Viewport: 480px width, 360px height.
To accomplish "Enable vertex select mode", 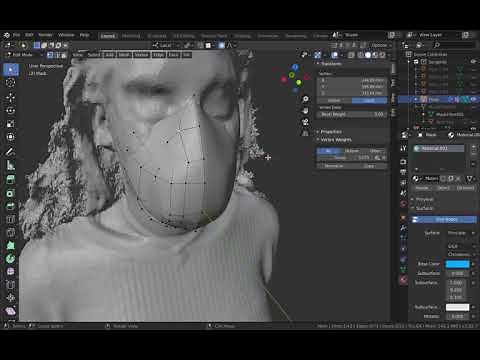I will pos(50,55).
